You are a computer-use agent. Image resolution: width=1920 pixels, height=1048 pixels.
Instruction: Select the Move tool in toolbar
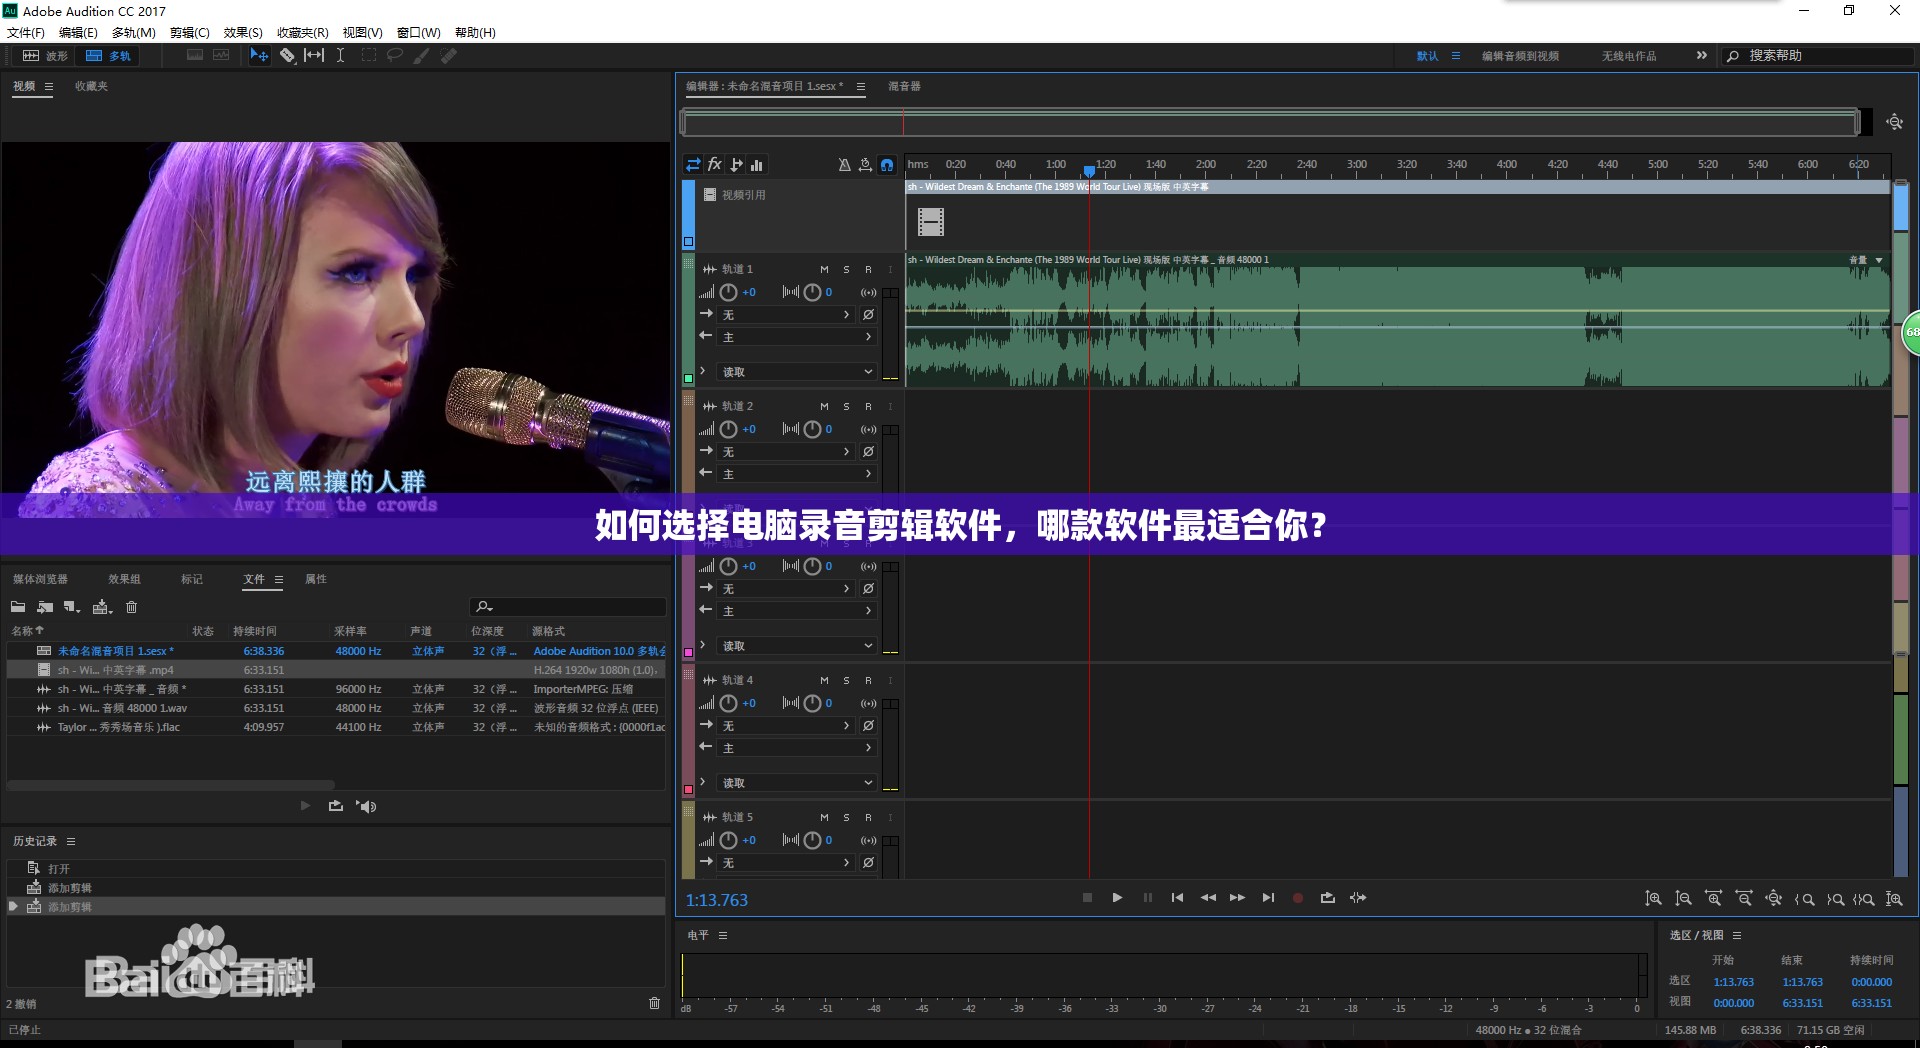[259, 56]
